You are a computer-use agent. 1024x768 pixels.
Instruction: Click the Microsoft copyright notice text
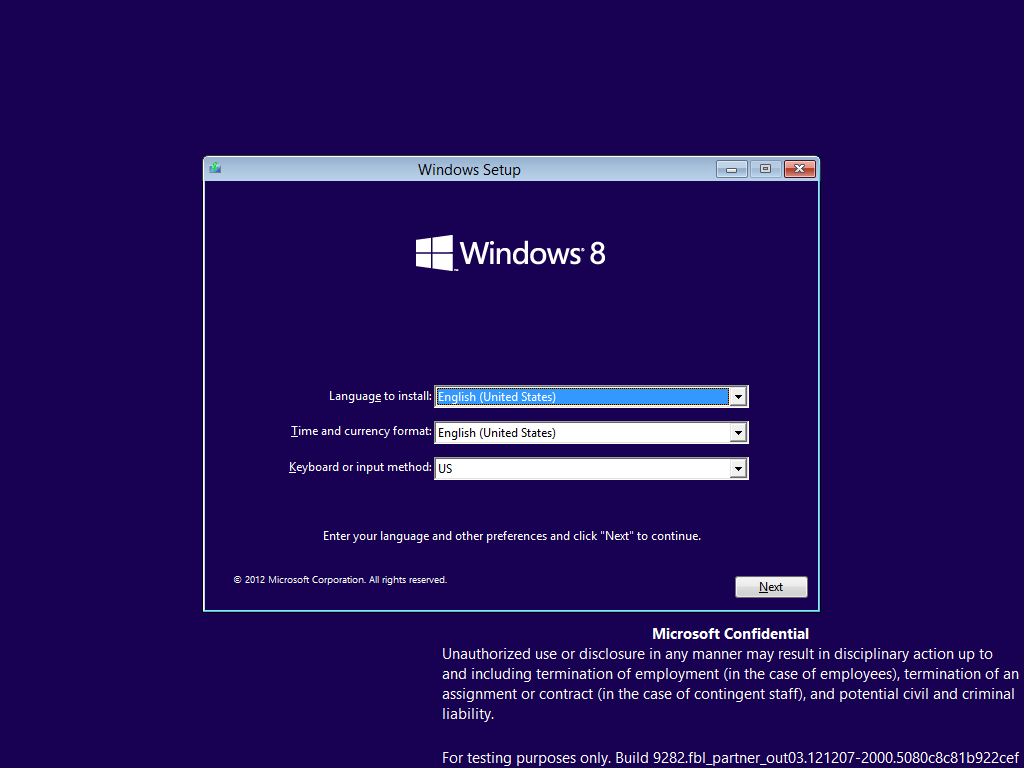coord(340,579)
